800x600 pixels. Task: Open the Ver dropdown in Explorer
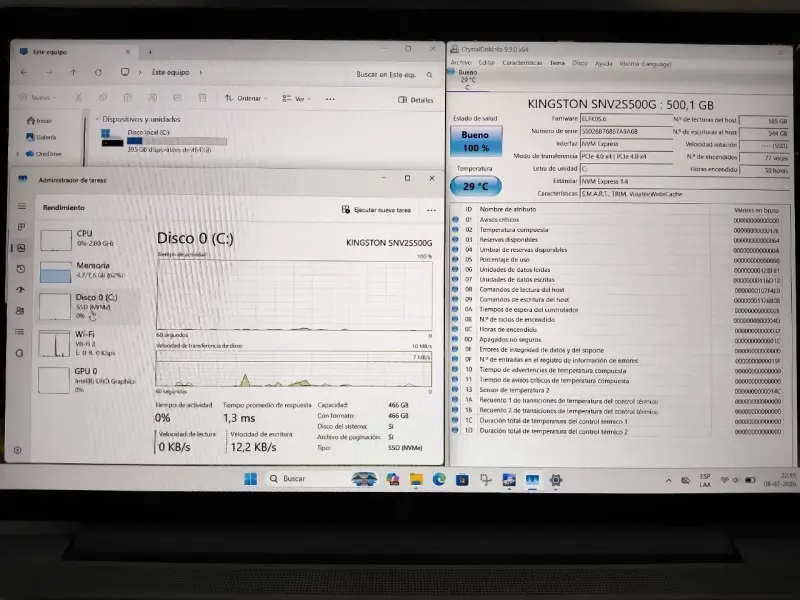[x=296, y=98]
